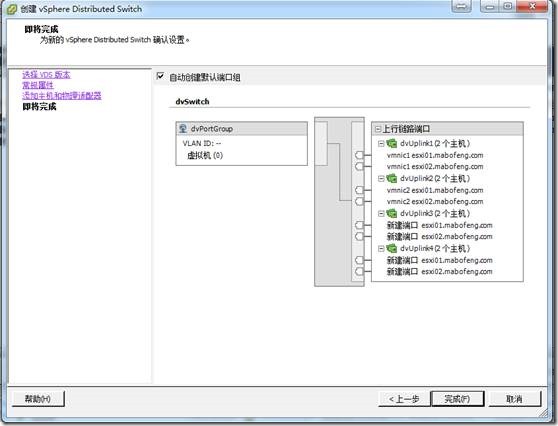The width and height of the screenshot is (558, 426).
Task: Go to the Select VDS Version step
Action: coord(46,74)
